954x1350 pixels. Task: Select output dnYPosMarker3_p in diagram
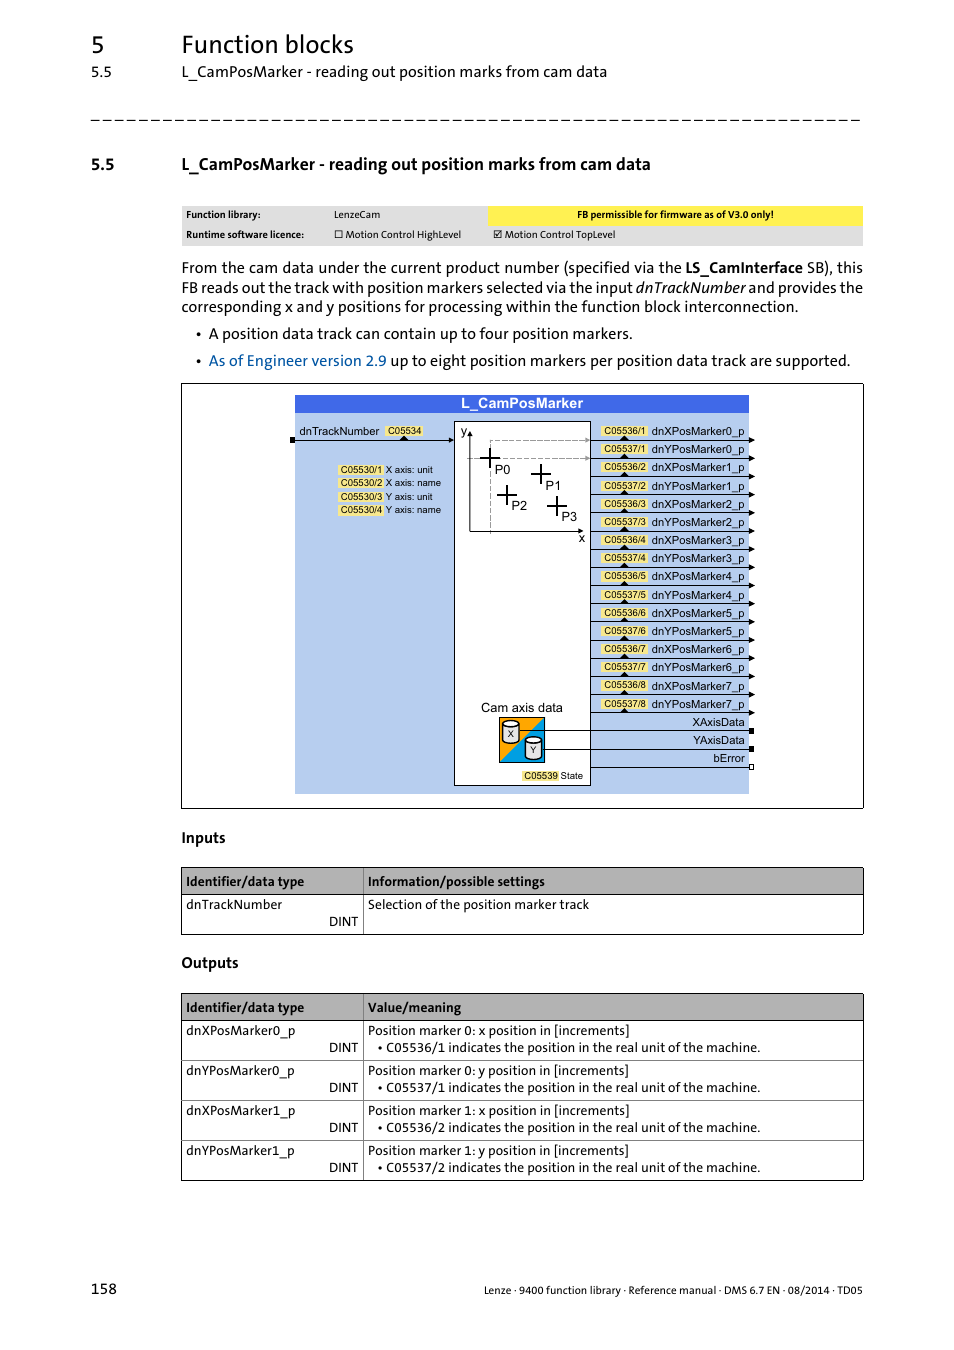(x=698, y=559)
